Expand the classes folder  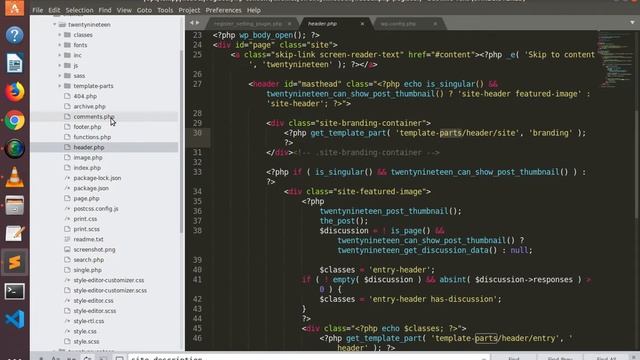click(x=60, y=35)
